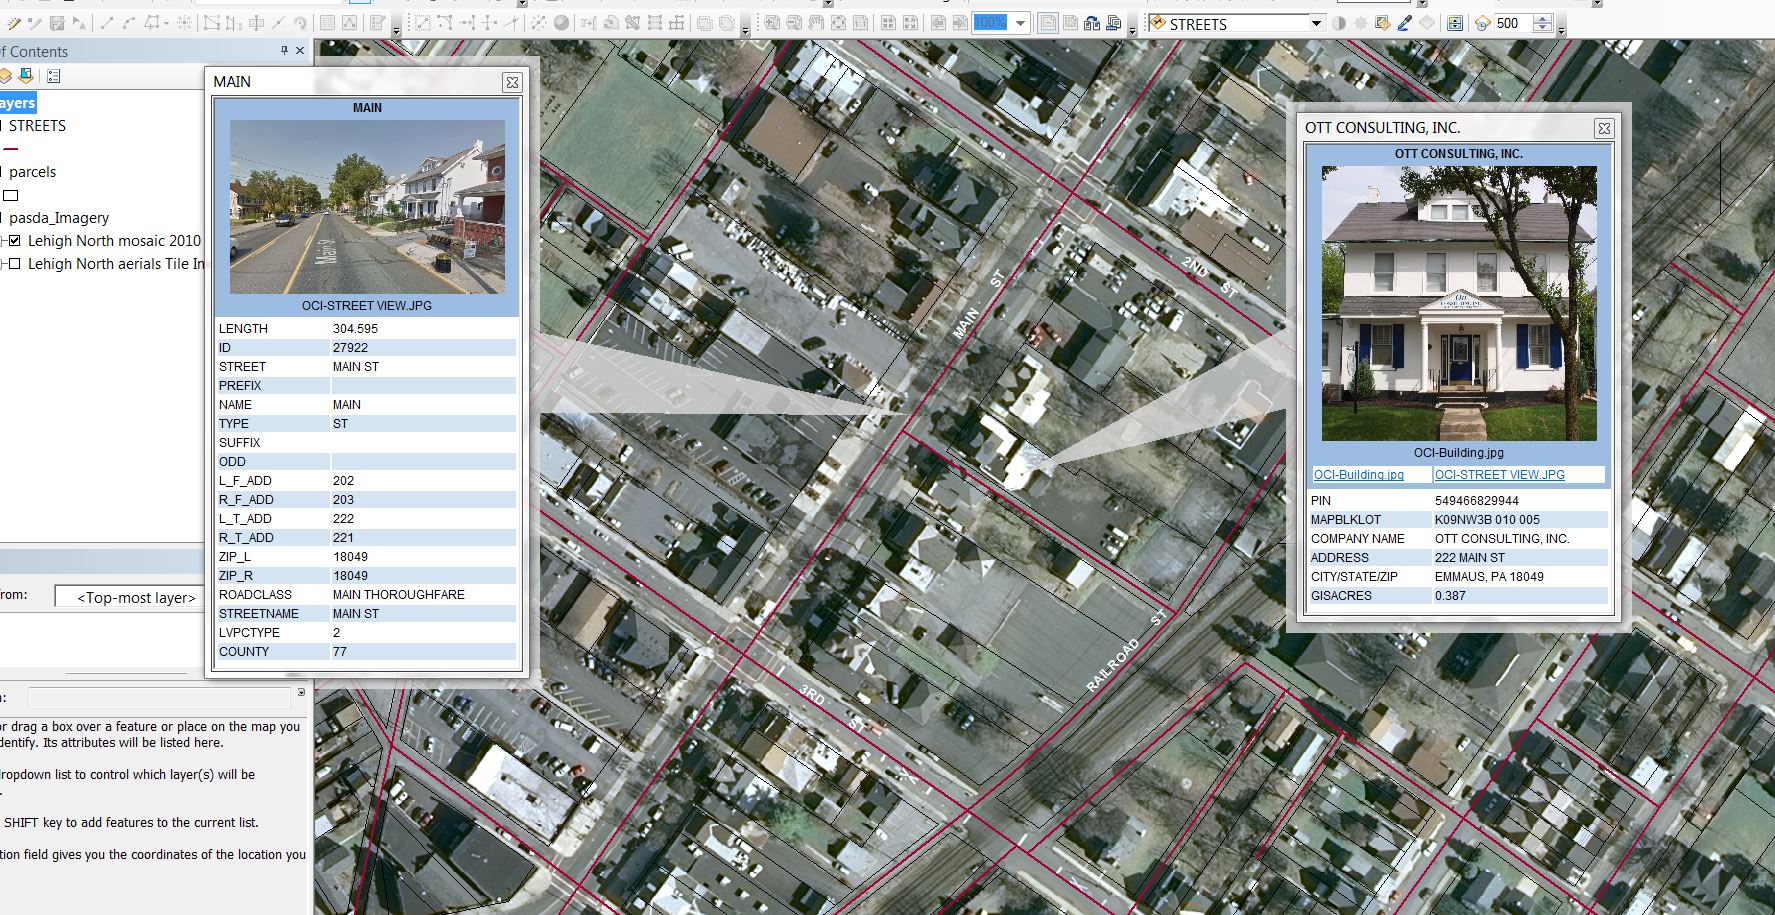The height and width of the screenshot is (915, 1775).
Task: Click the COUNTY value 77
Action: click(x=339, y=652)
